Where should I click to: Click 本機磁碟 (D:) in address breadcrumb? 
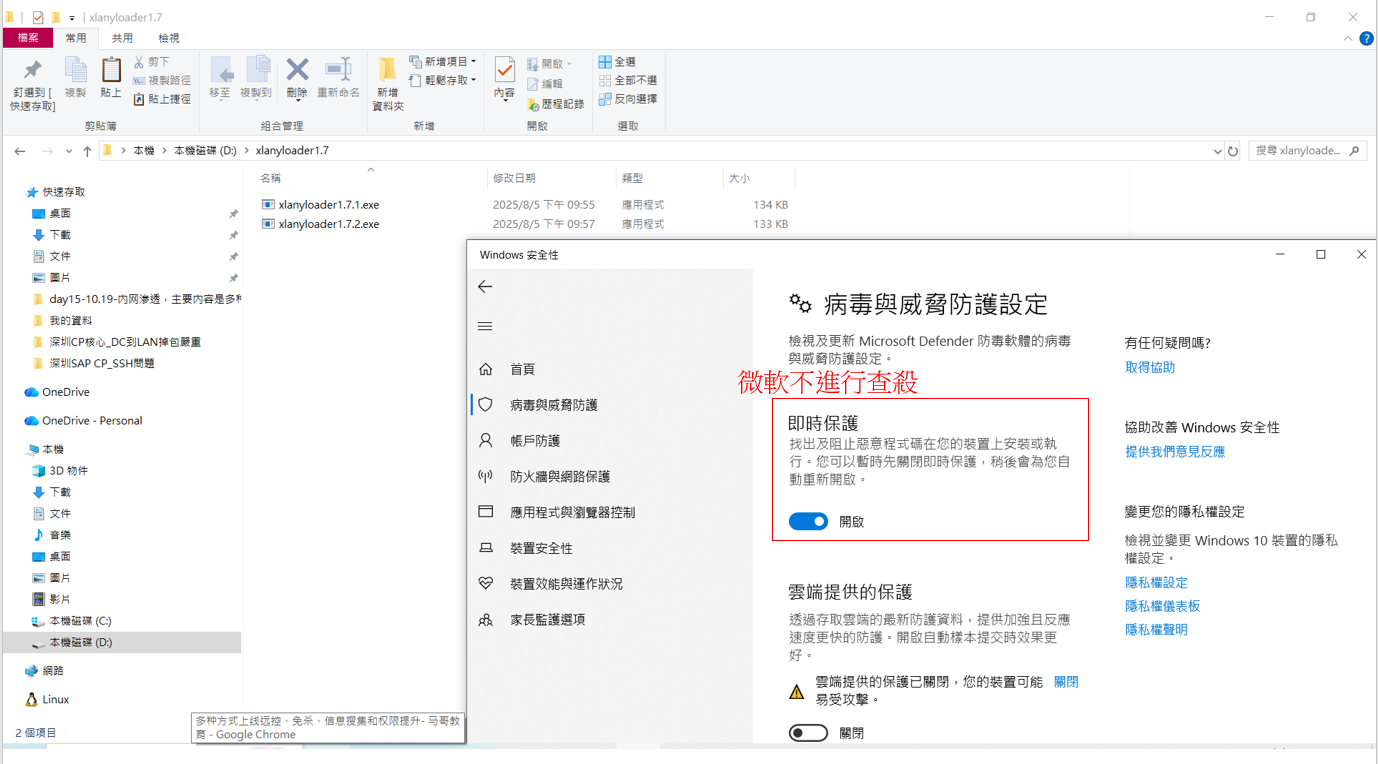click(x=205, y=151)
